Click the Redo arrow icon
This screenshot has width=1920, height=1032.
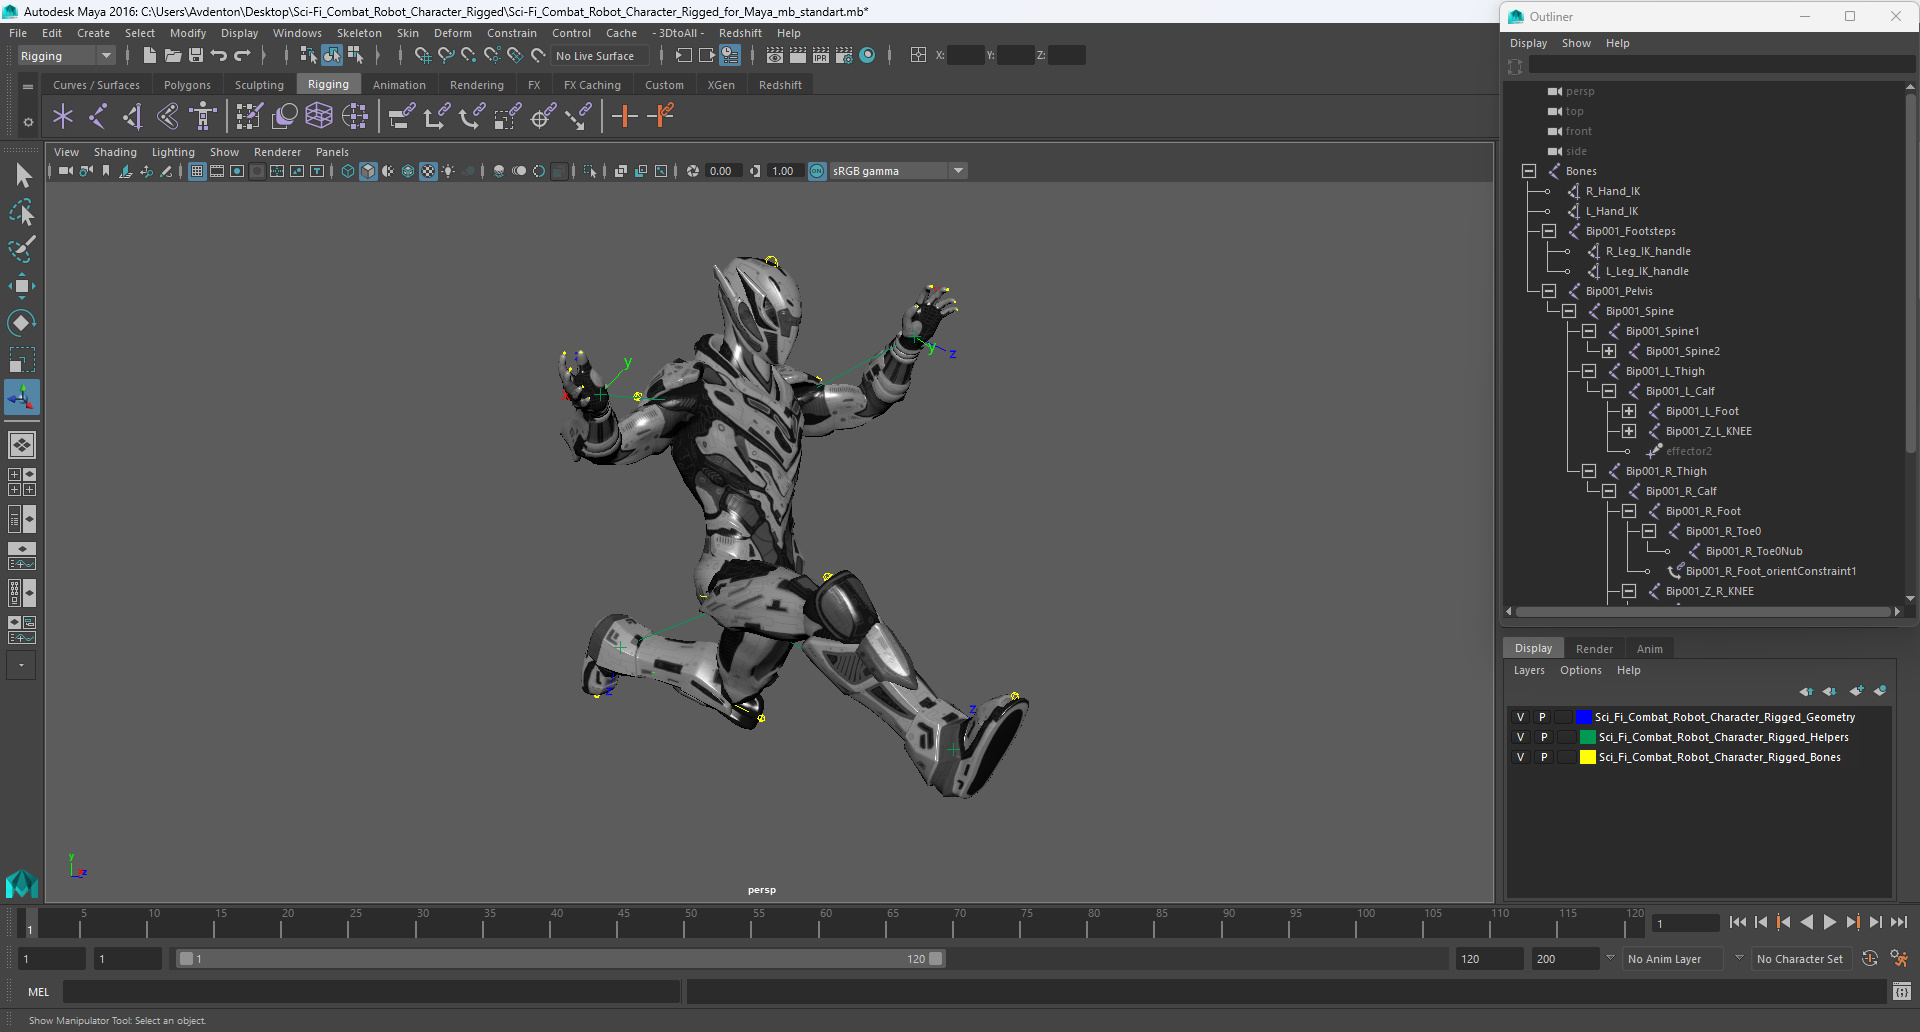pos(242,55)
